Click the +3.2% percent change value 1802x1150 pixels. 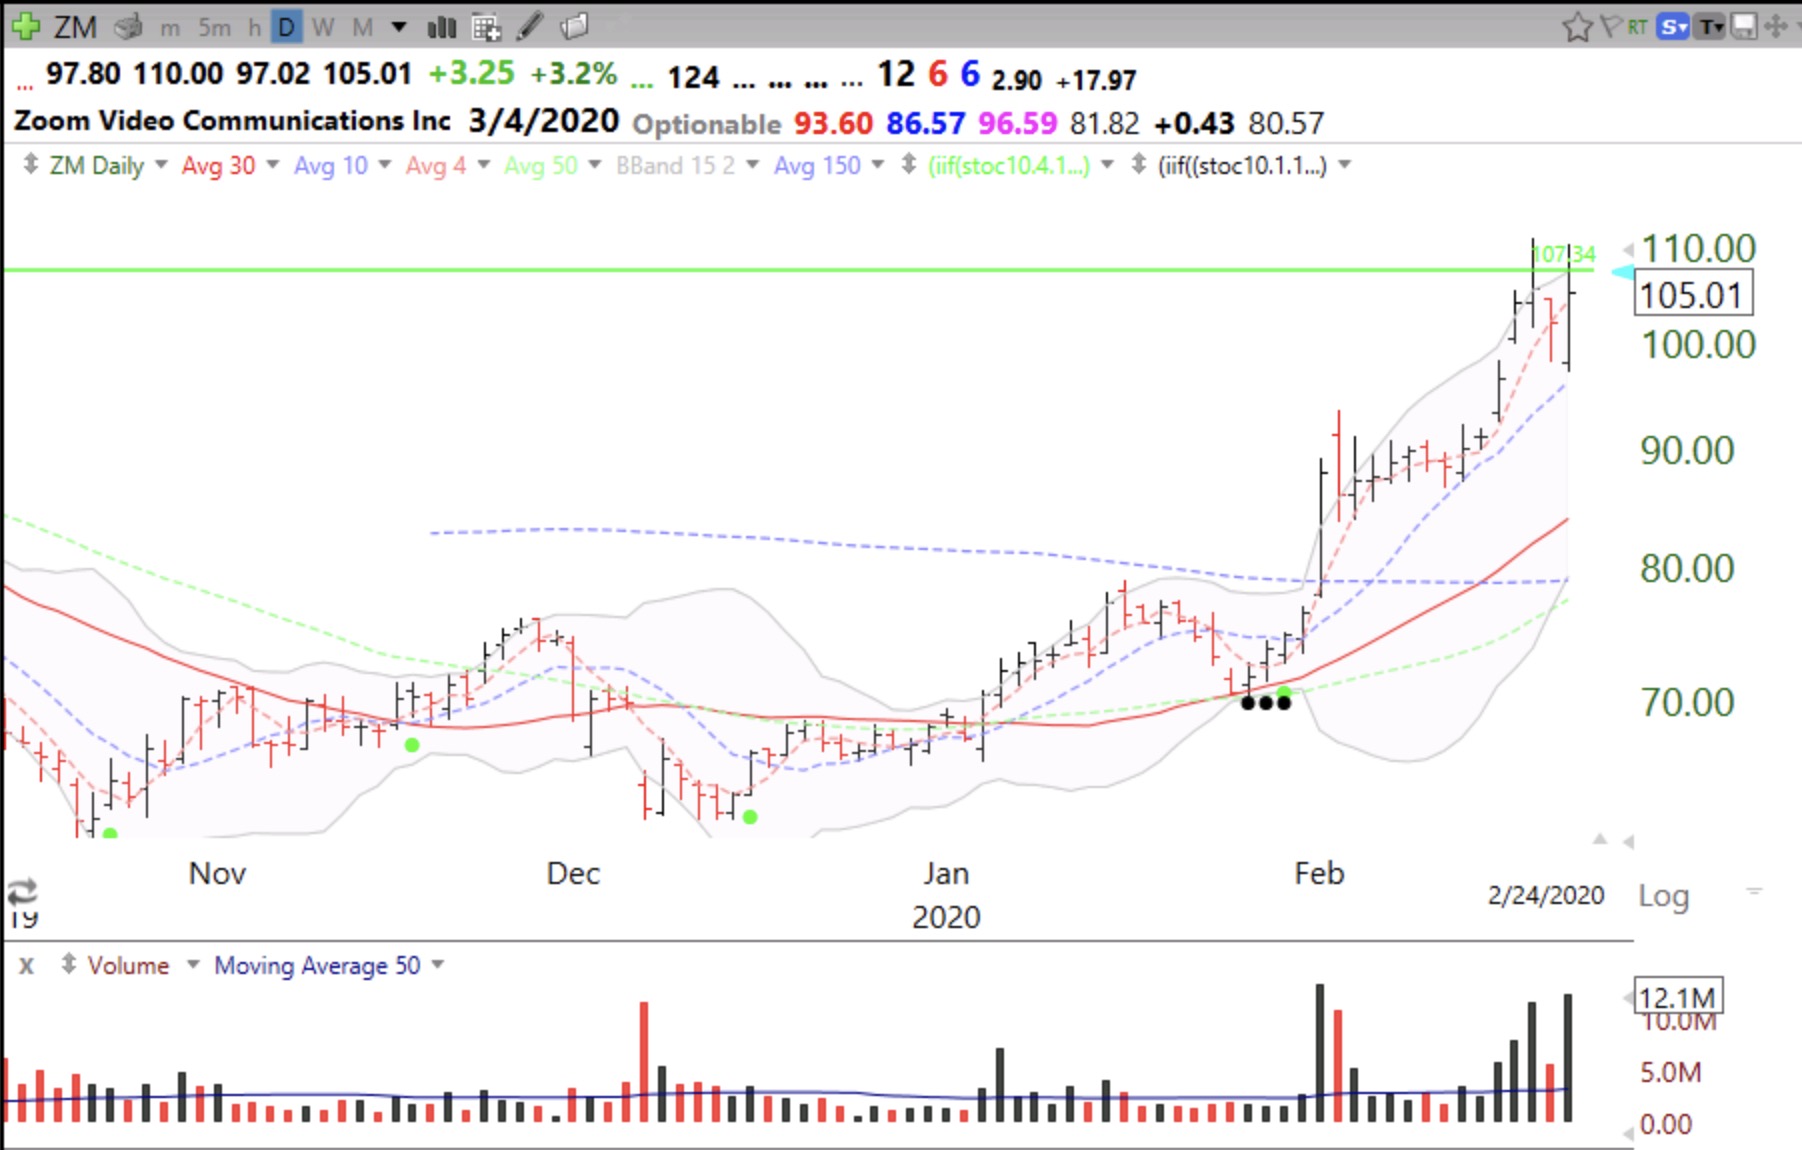[573, 74]
